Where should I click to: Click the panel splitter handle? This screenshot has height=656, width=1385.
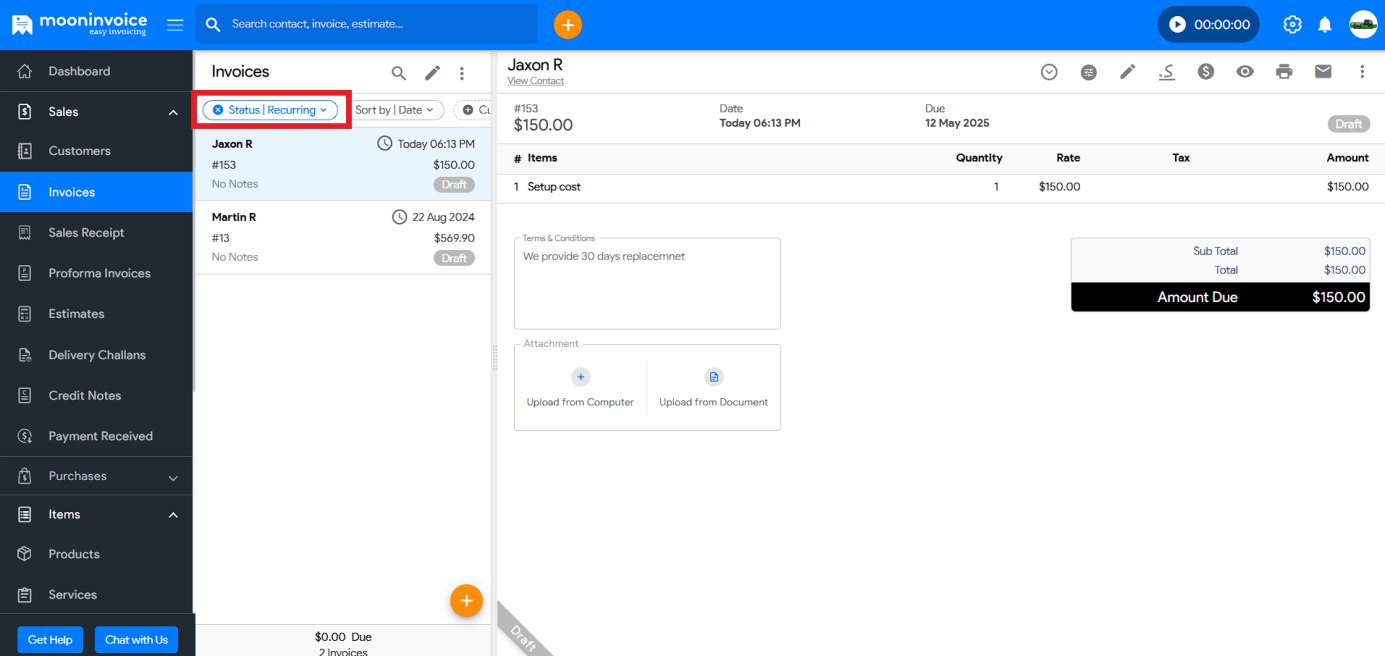[x=494, y=358]
